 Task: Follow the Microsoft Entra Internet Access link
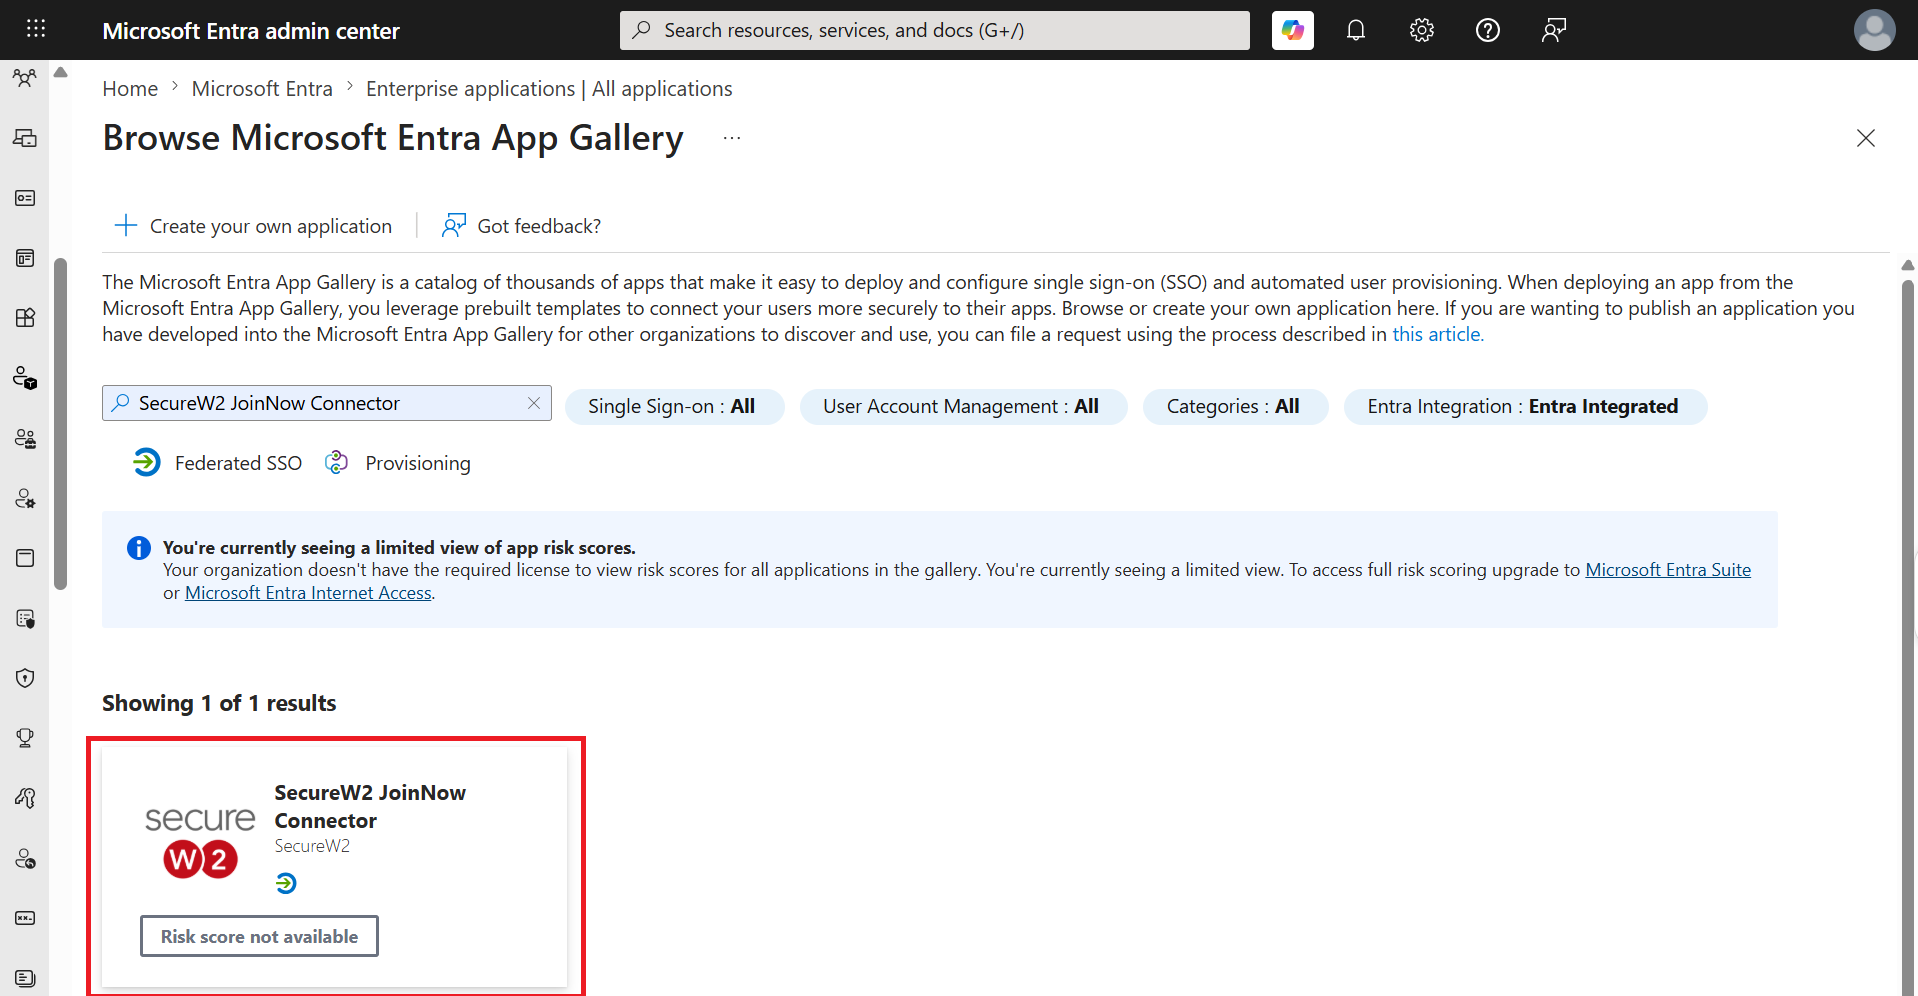coord(308,593)
